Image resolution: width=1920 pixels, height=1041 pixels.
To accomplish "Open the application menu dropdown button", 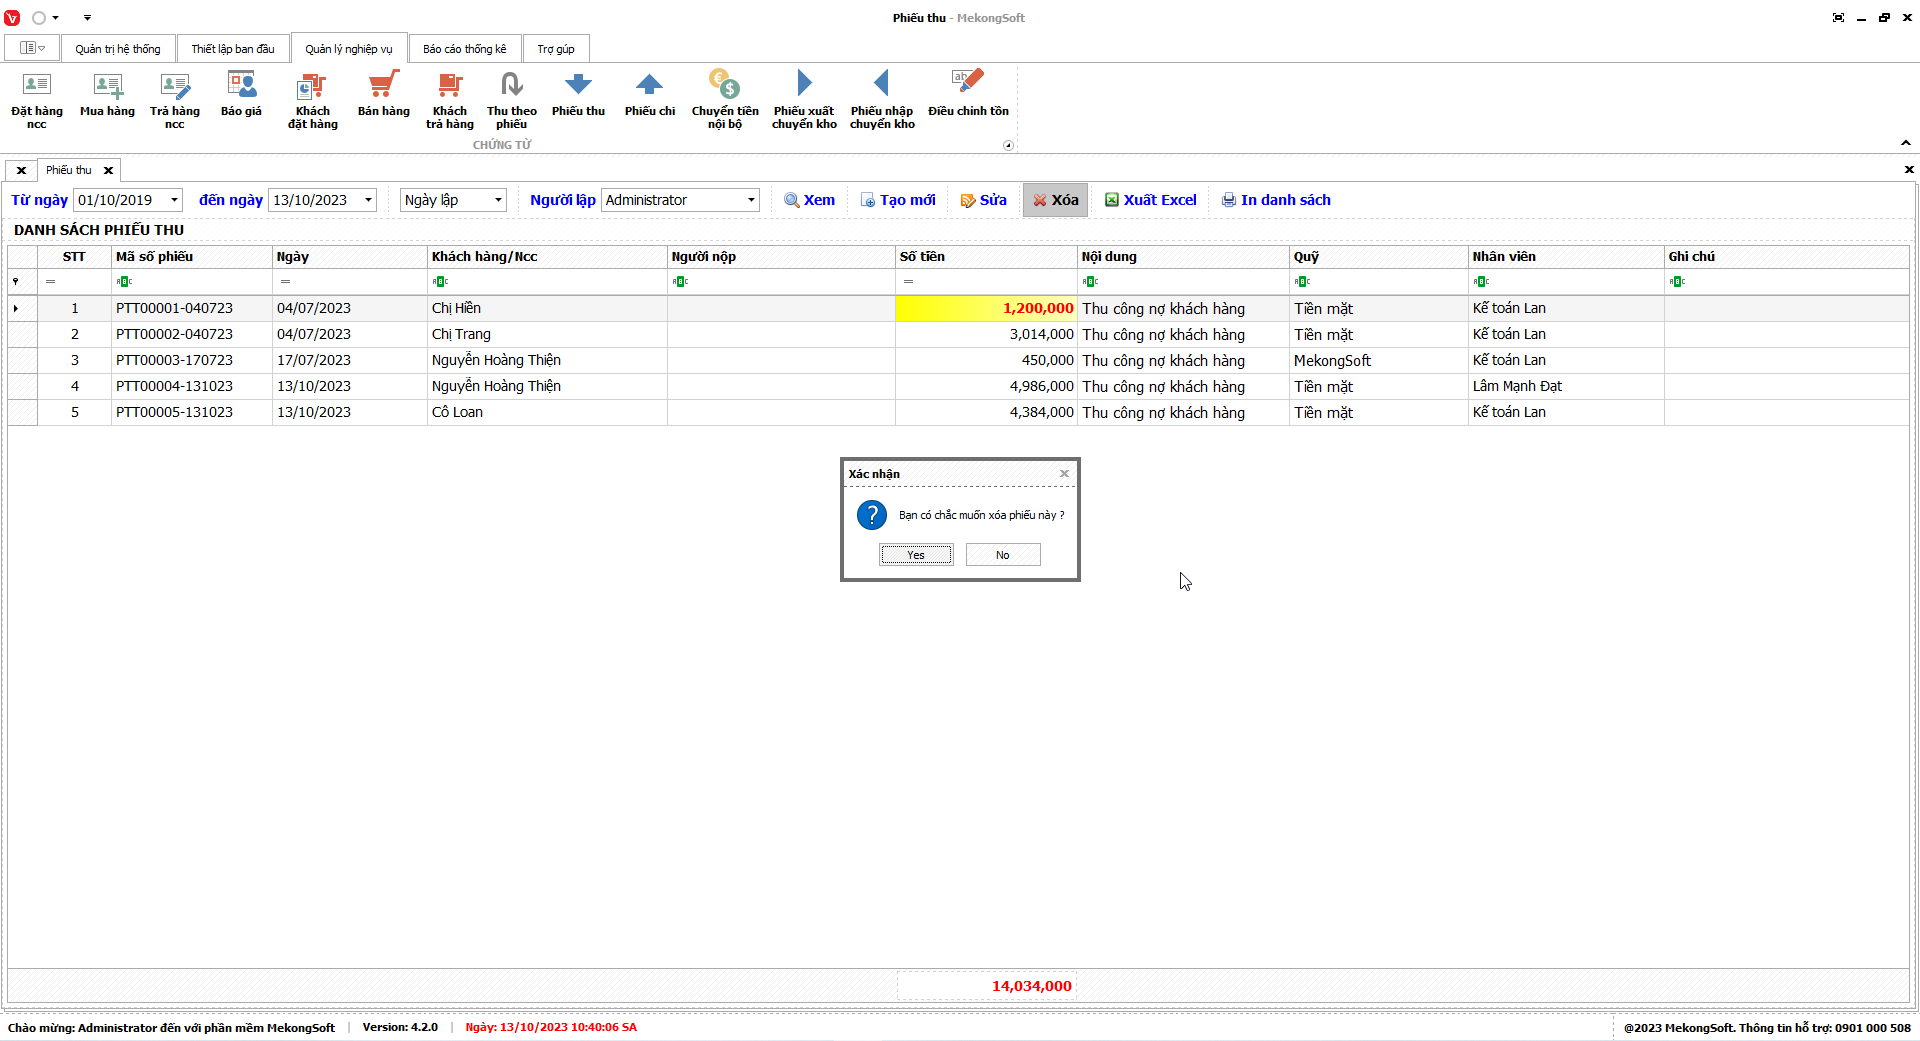I will [x=32, y=48].
